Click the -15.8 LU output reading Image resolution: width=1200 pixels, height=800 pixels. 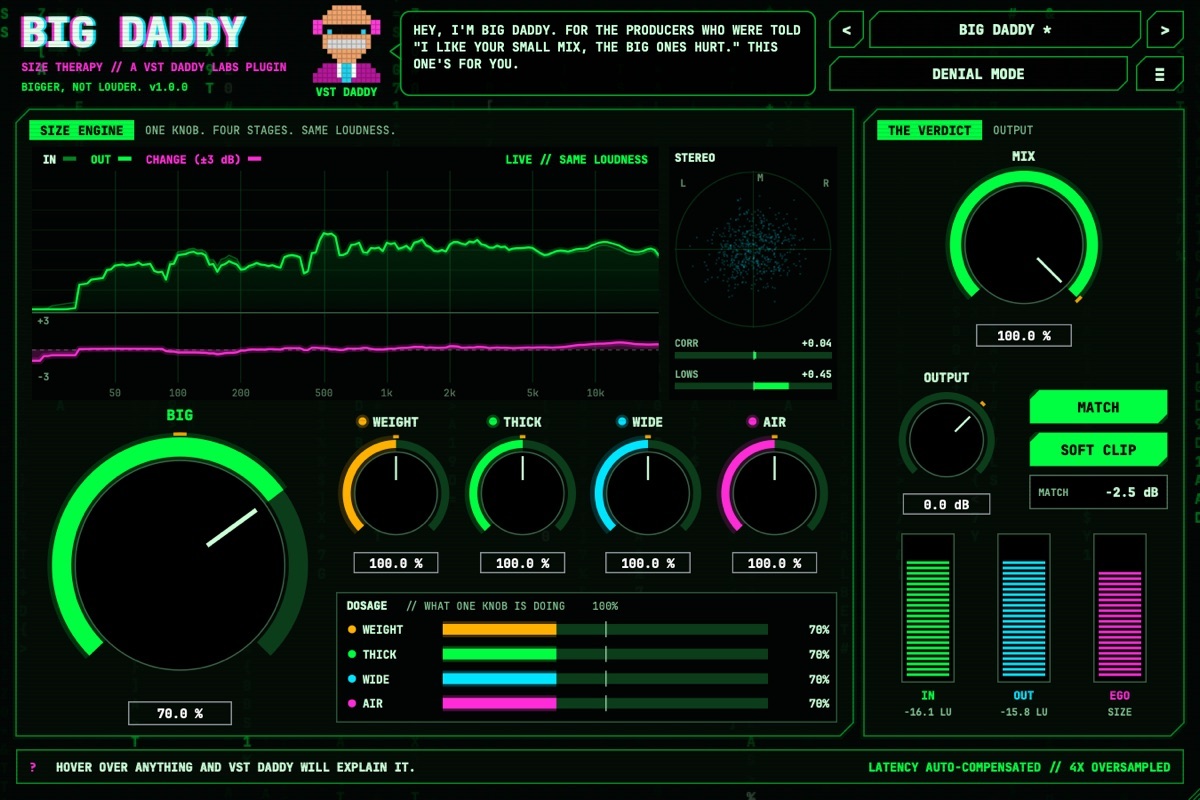tap(1024, 712)
